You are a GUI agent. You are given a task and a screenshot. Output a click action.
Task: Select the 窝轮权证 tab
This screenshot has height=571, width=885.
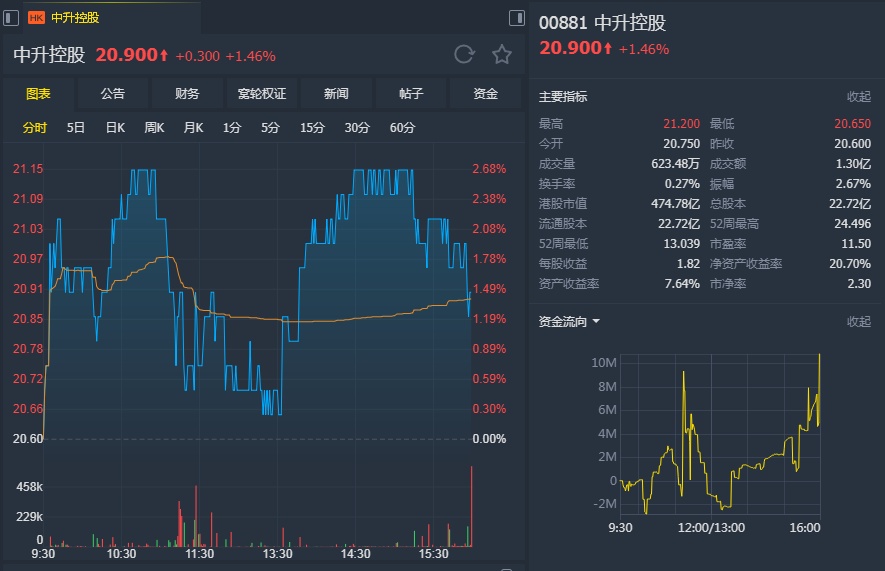262,94
